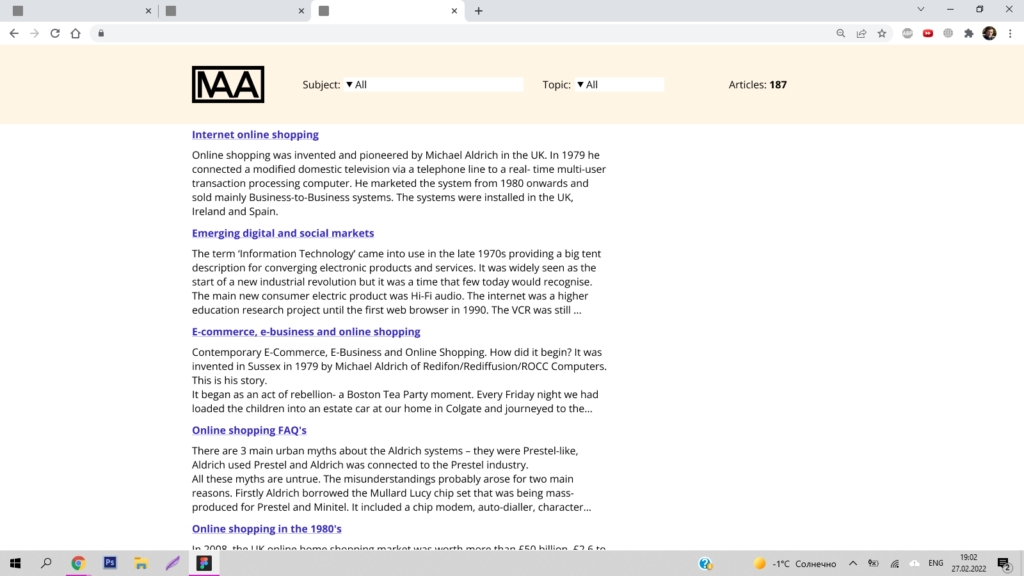Click the red YouTube extension icon
The image size is (1024, 576).
pos(928,33)
